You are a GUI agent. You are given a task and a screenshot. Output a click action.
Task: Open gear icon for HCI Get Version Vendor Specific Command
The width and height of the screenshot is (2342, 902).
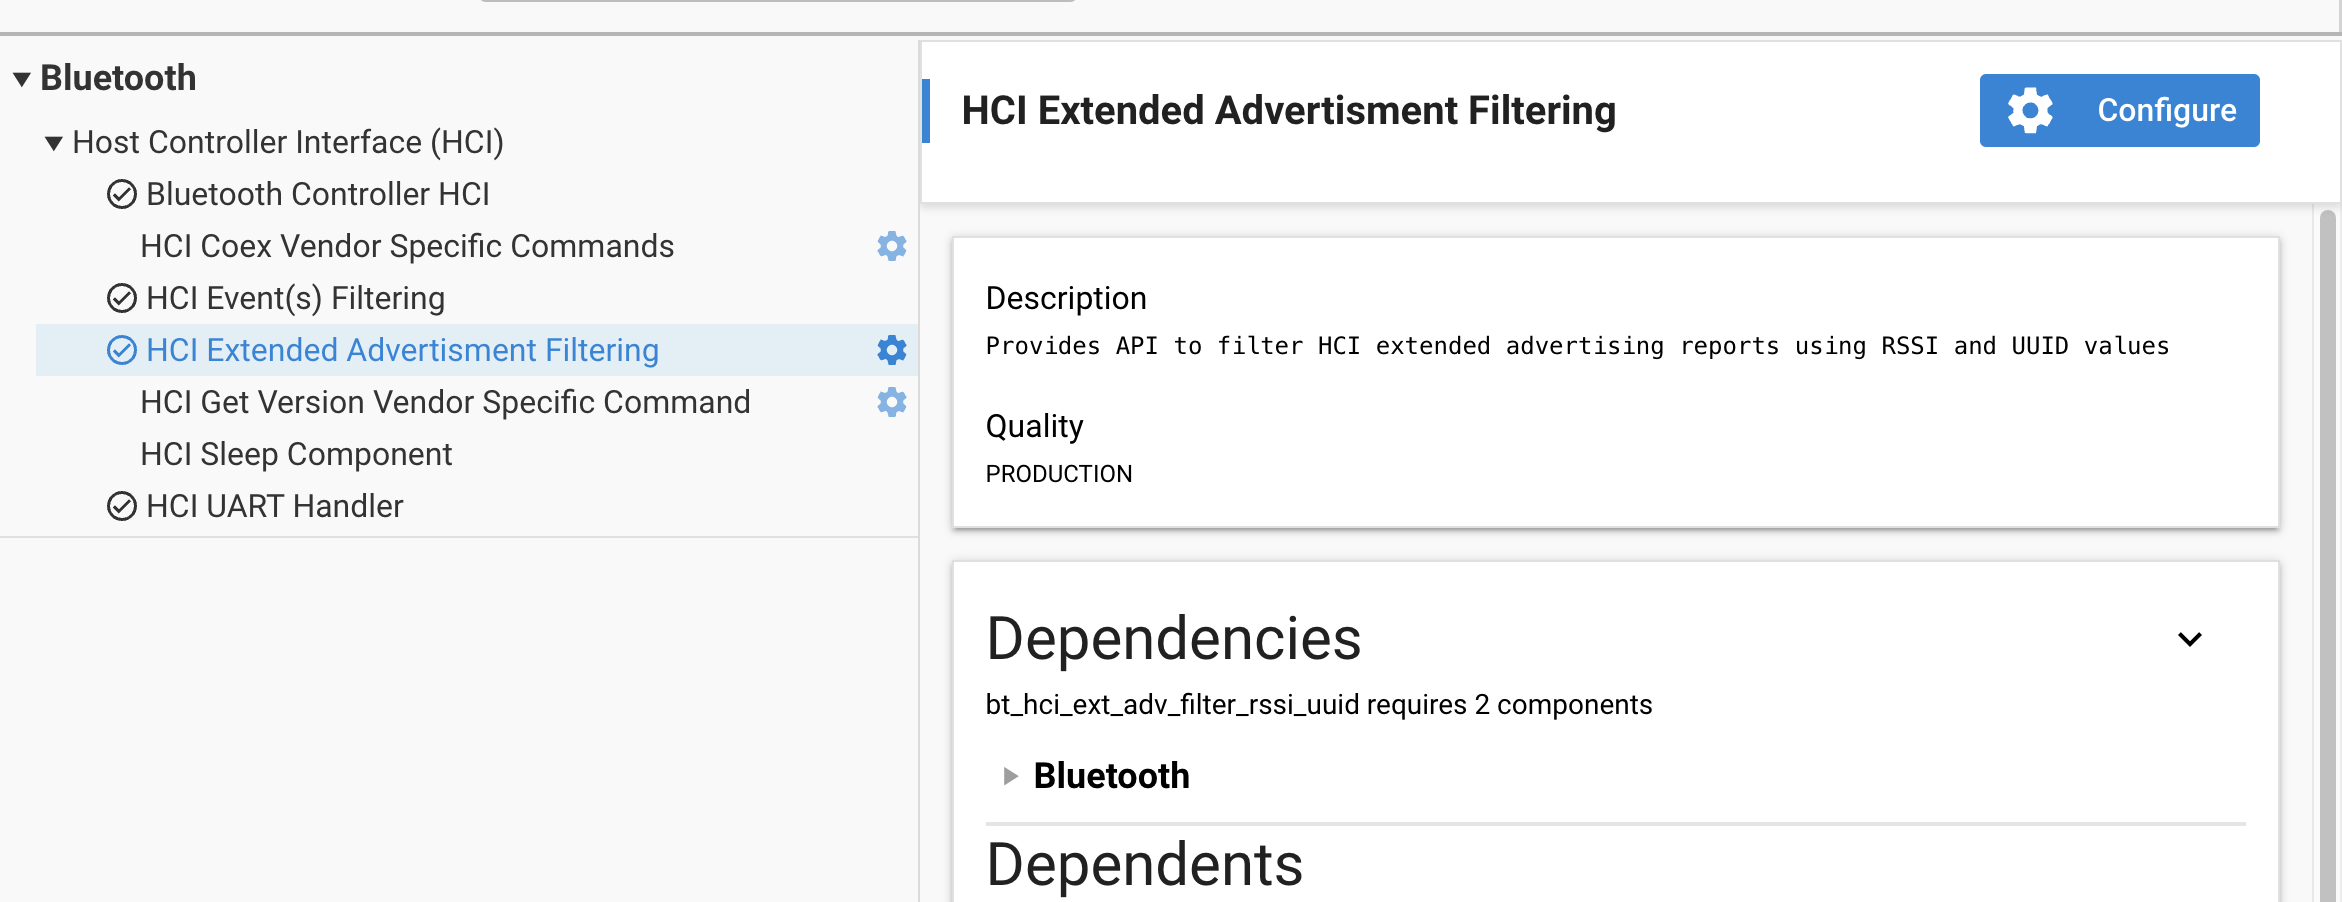(x=891, y=402)
